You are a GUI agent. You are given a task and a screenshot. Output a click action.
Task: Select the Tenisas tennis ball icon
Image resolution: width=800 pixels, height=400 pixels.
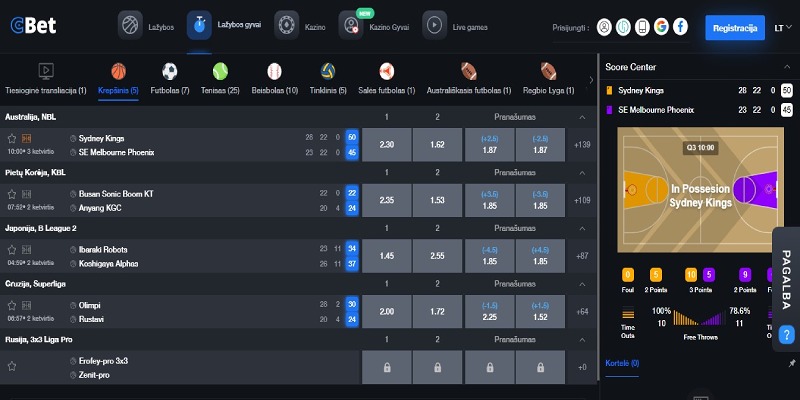[221, 71]
